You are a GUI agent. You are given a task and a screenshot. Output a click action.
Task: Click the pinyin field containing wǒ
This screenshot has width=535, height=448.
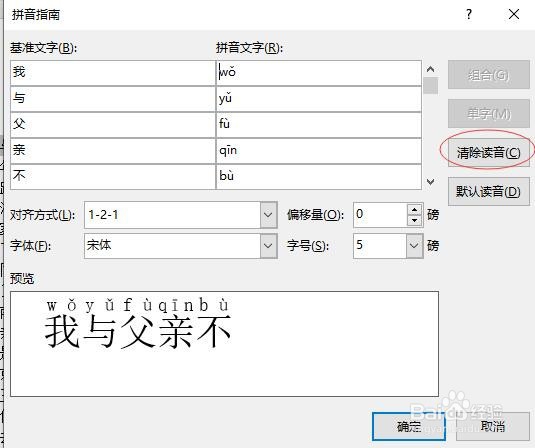click(x=319, y=73)
